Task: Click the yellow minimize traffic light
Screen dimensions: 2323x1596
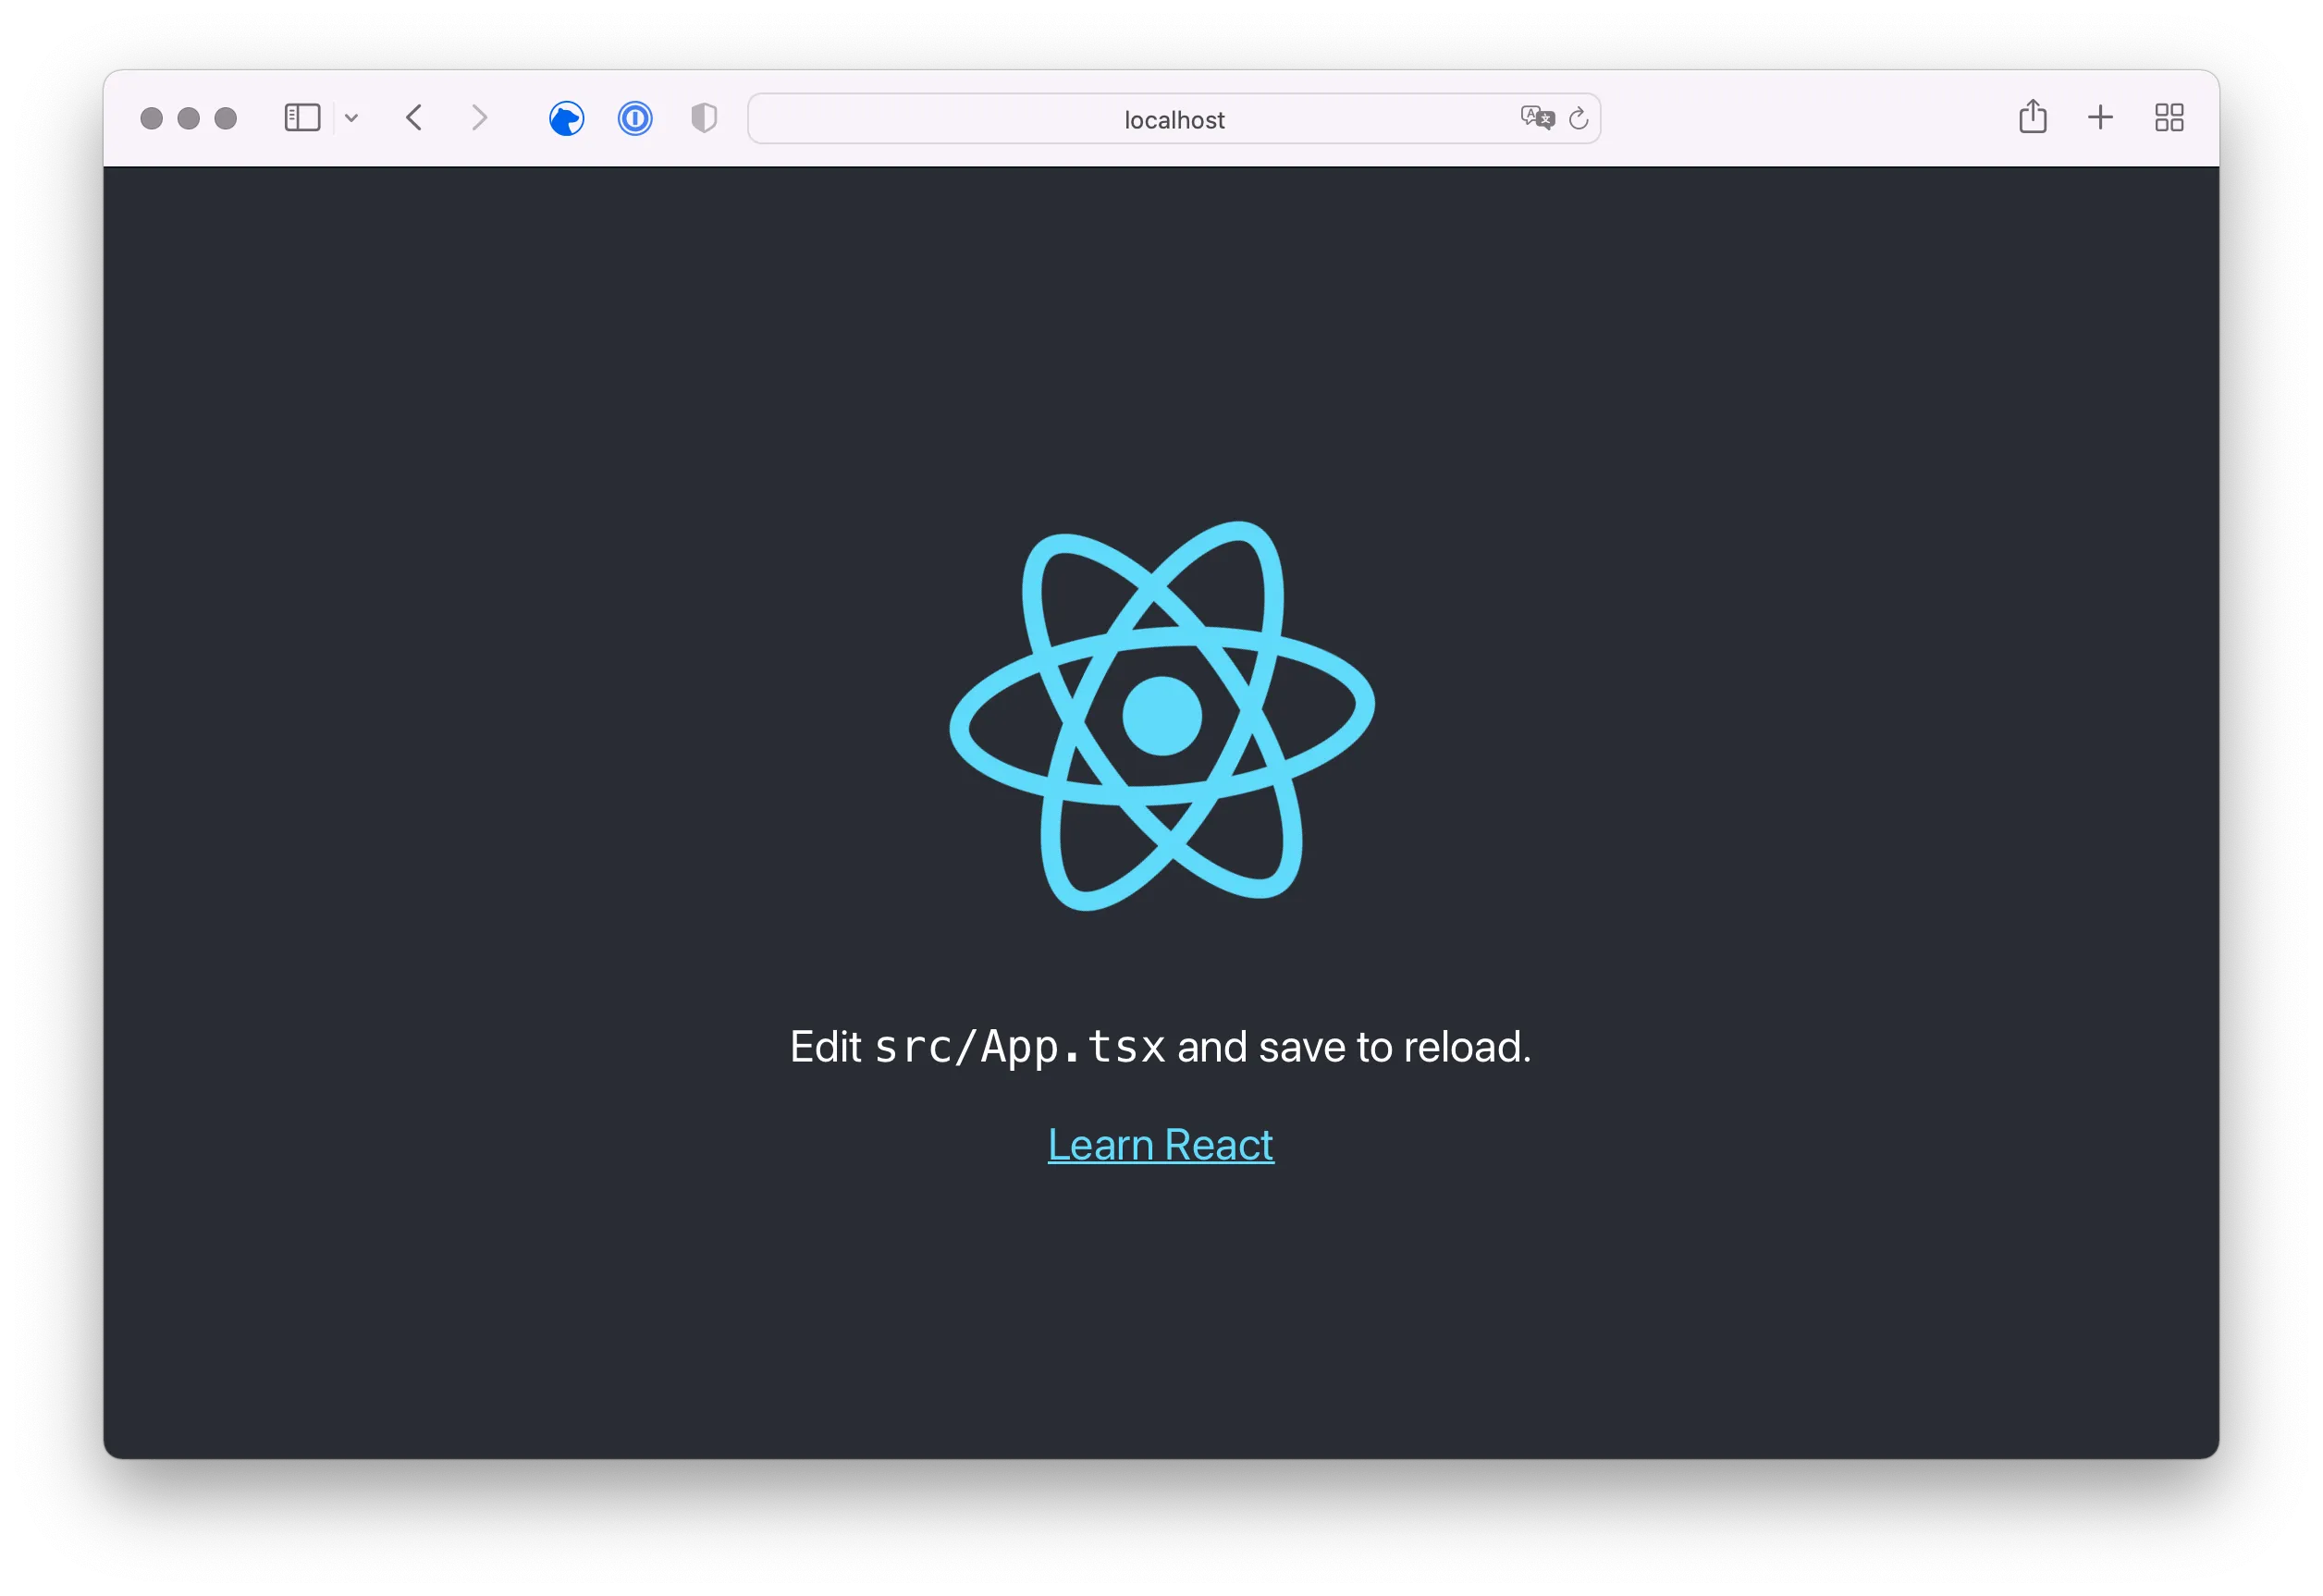Action: click(x=188, y=118)
